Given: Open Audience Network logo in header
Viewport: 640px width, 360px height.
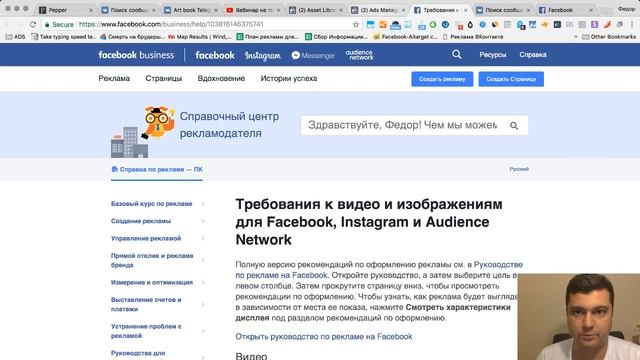Looking at the screenshot, I should coord(359,55).
